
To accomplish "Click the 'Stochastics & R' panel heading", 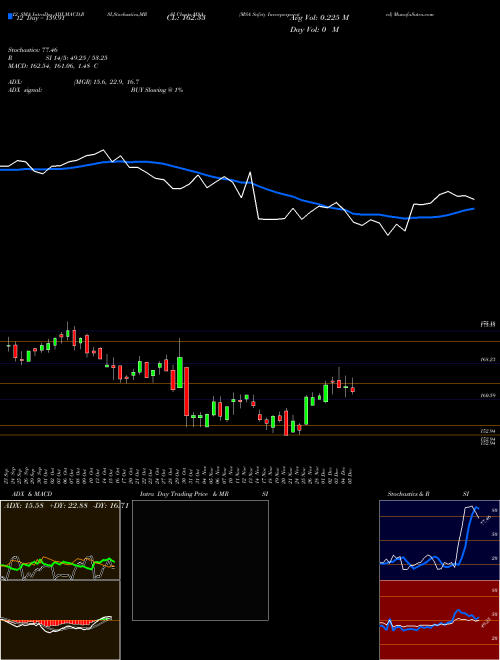I will 409,494.
